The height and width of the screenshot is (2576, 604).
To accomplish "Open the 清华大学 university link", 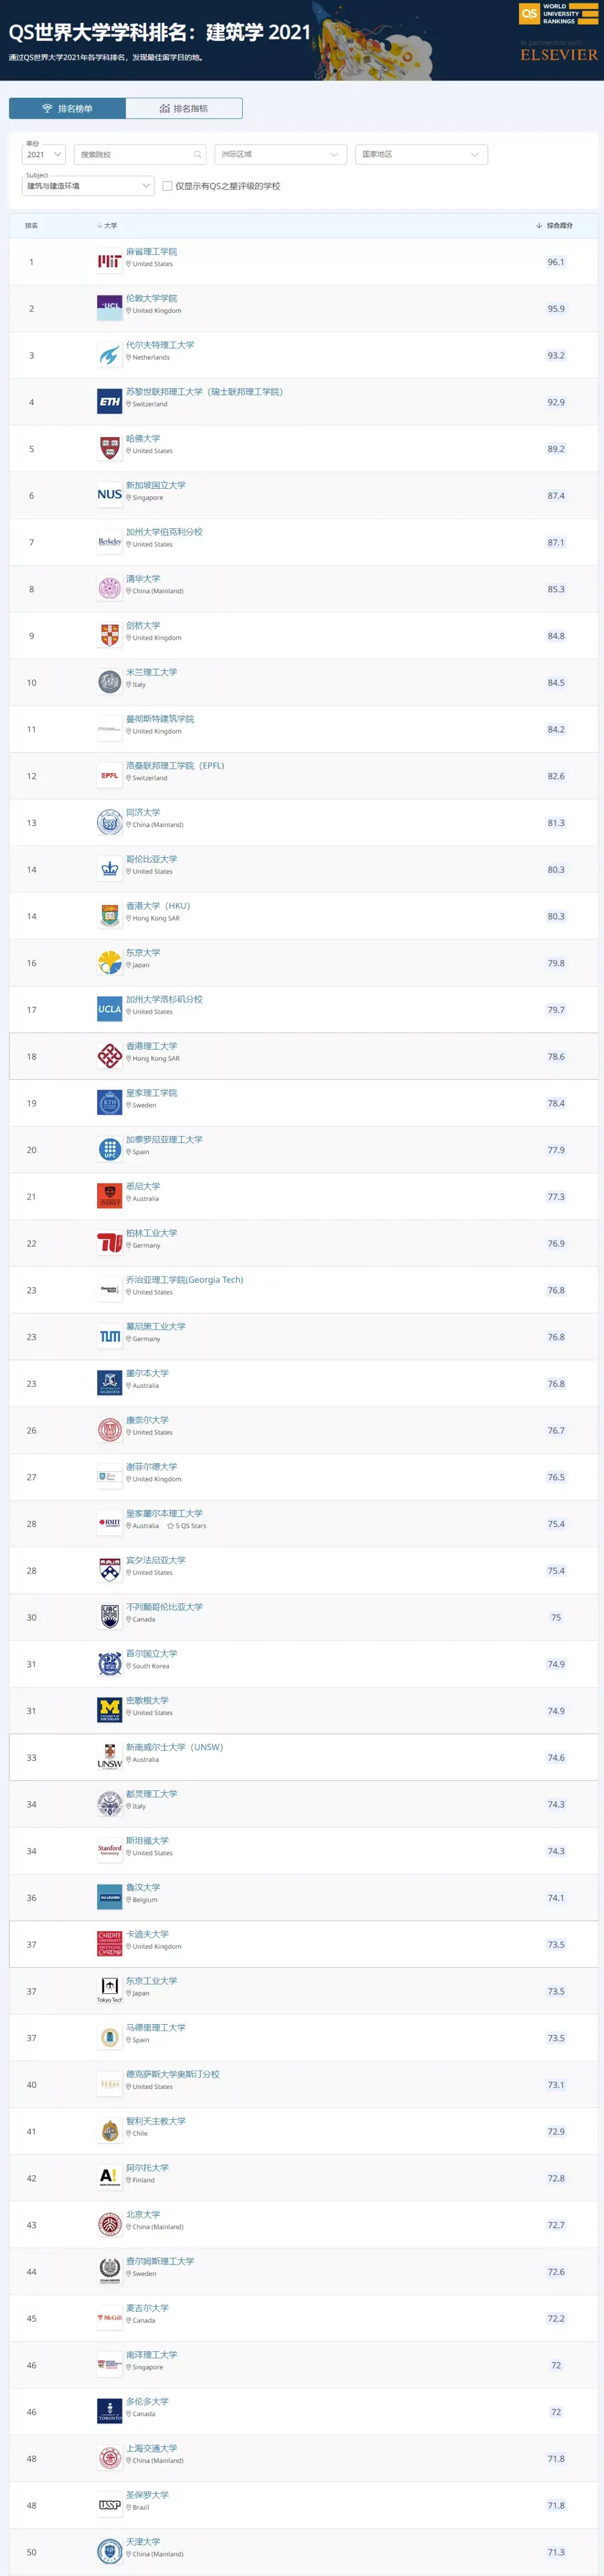I will click(x=143, y=579).
